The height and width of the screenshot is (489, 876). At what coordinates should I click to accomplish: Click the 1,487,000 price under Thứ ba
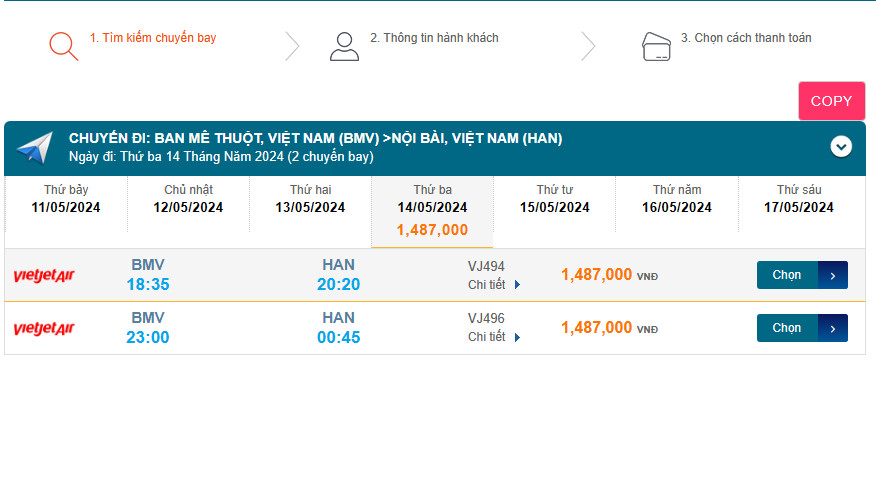[x=432, y=230]
